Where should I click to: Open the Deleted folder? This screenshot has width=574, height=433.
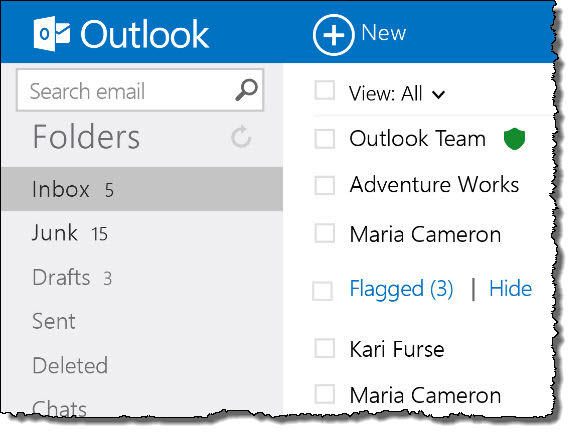pyautogui.click(x=142, y=365)
